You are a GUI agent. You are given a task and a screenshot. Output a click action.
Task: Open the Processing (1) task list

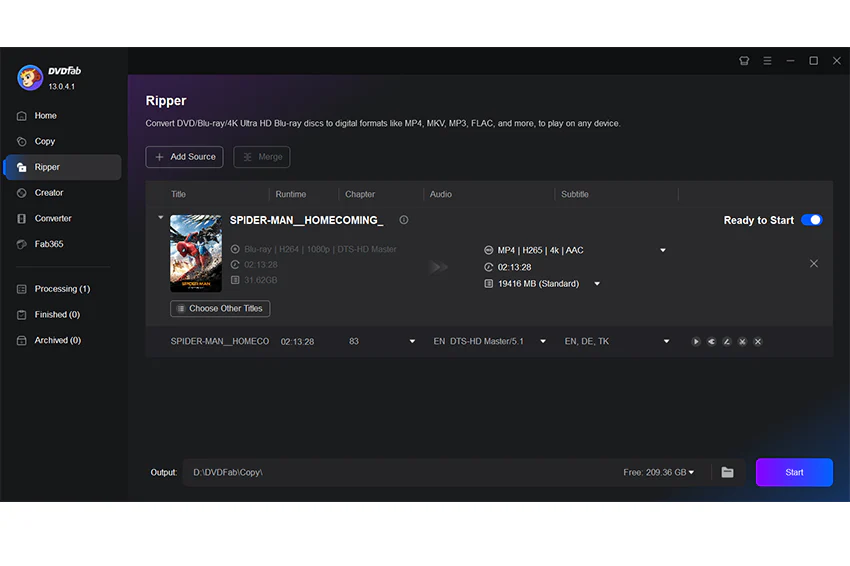62,289
